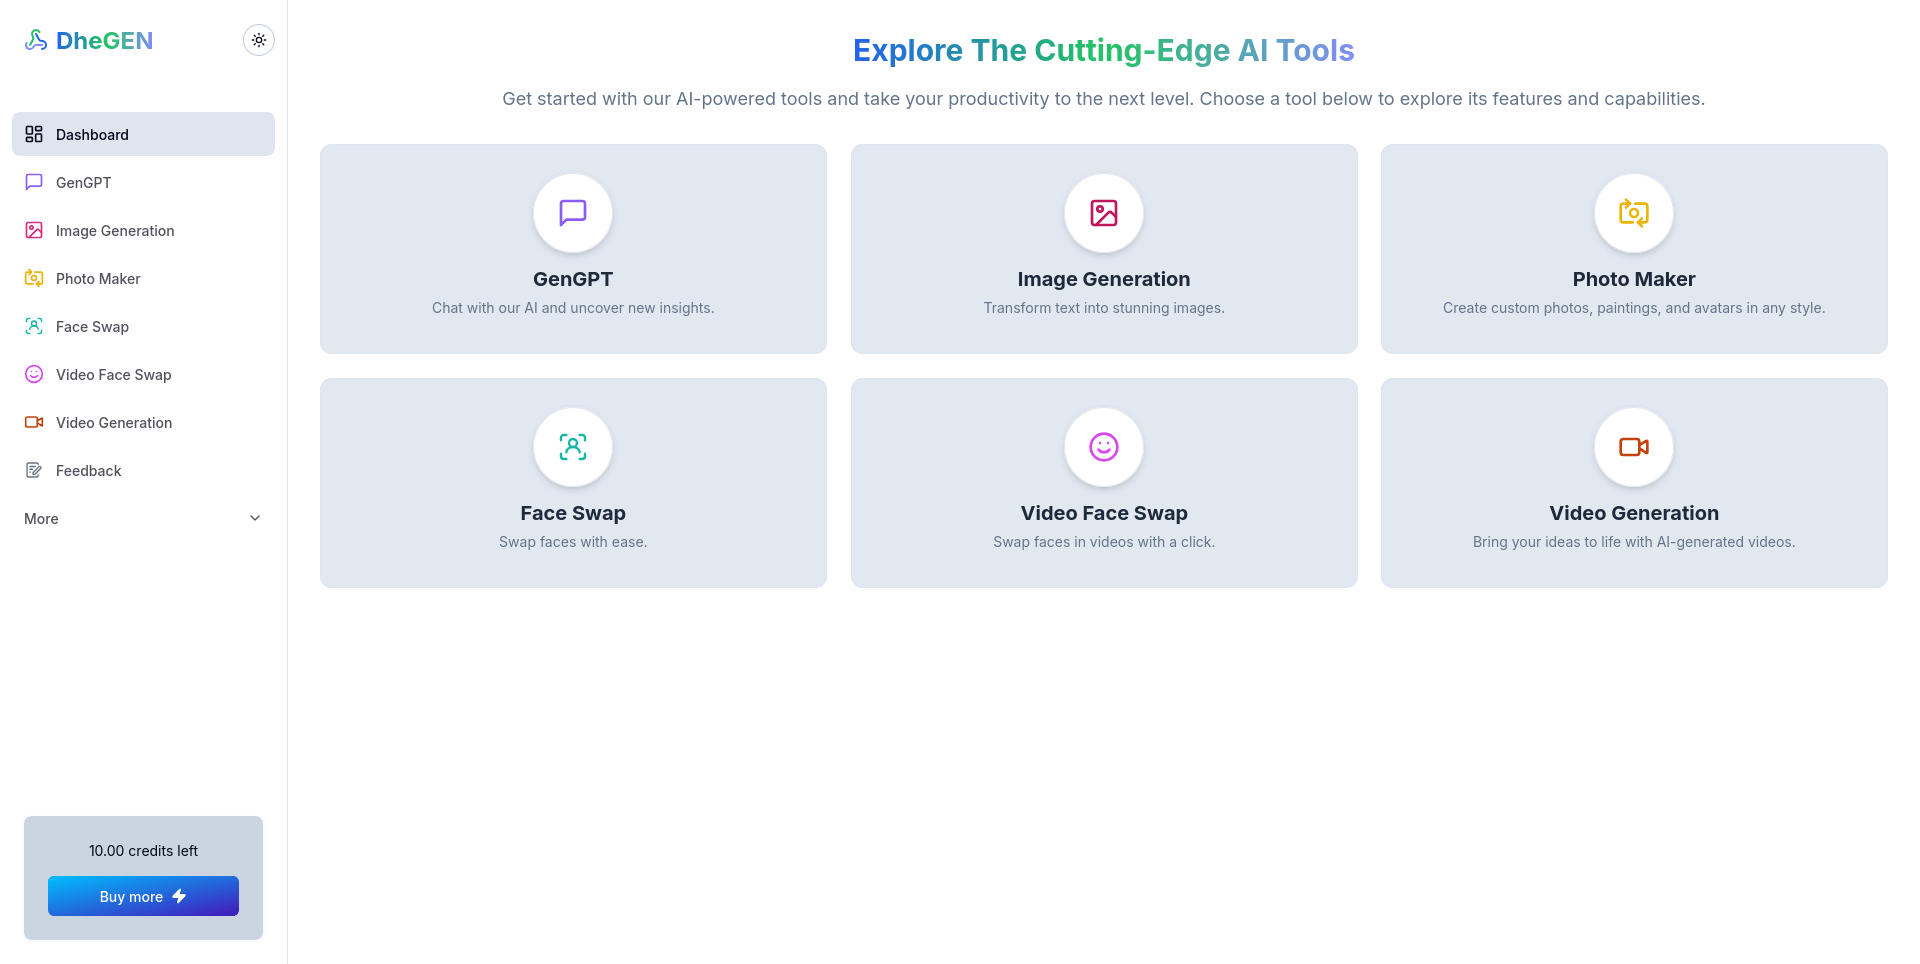
Task: Select the GenGPT chat icon in sidebar
Action: (33, 182)
